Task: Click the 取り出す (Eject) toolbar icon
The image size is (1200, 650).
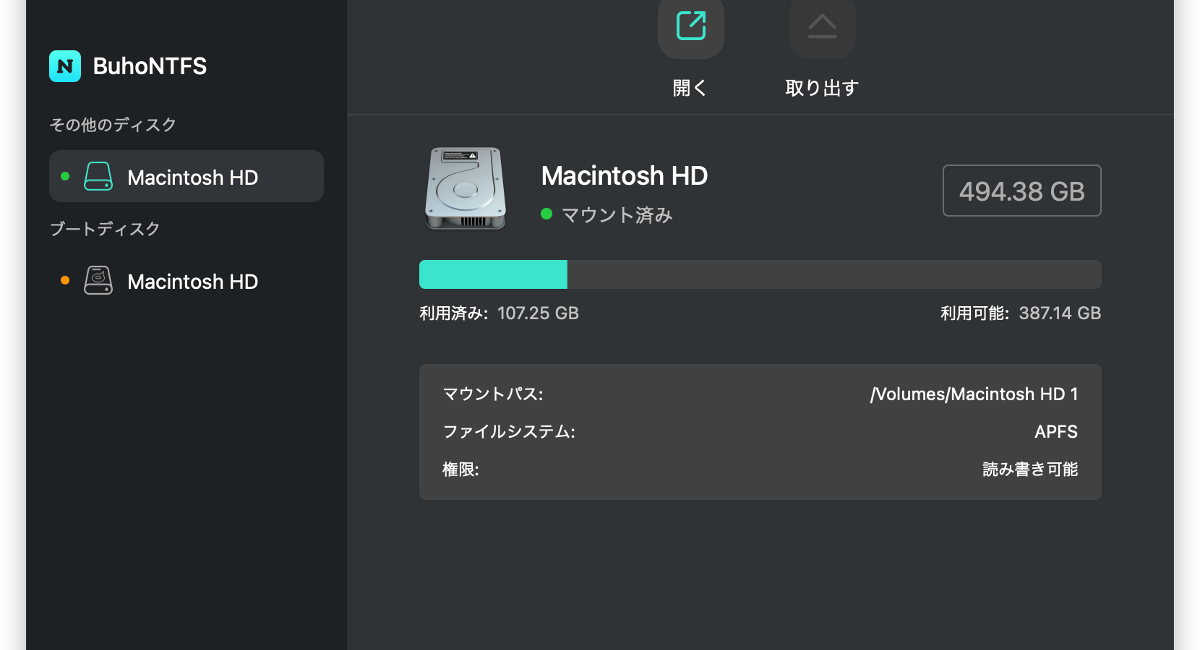Action: 822,28
